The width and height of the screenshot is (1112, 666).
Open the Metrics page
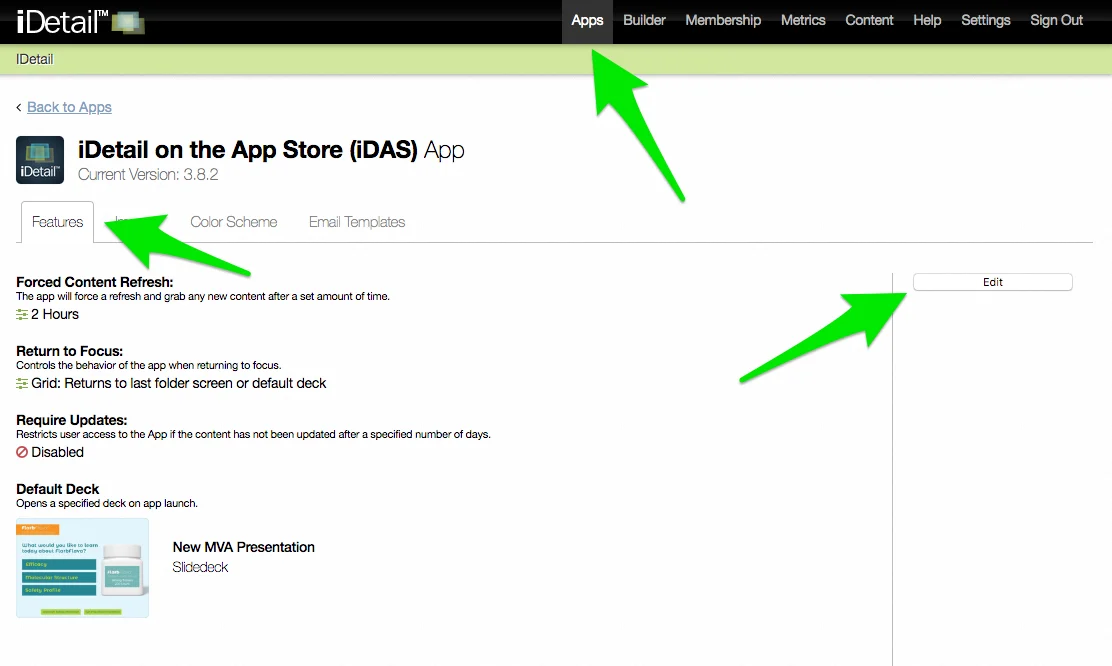[x=803, y=21]
